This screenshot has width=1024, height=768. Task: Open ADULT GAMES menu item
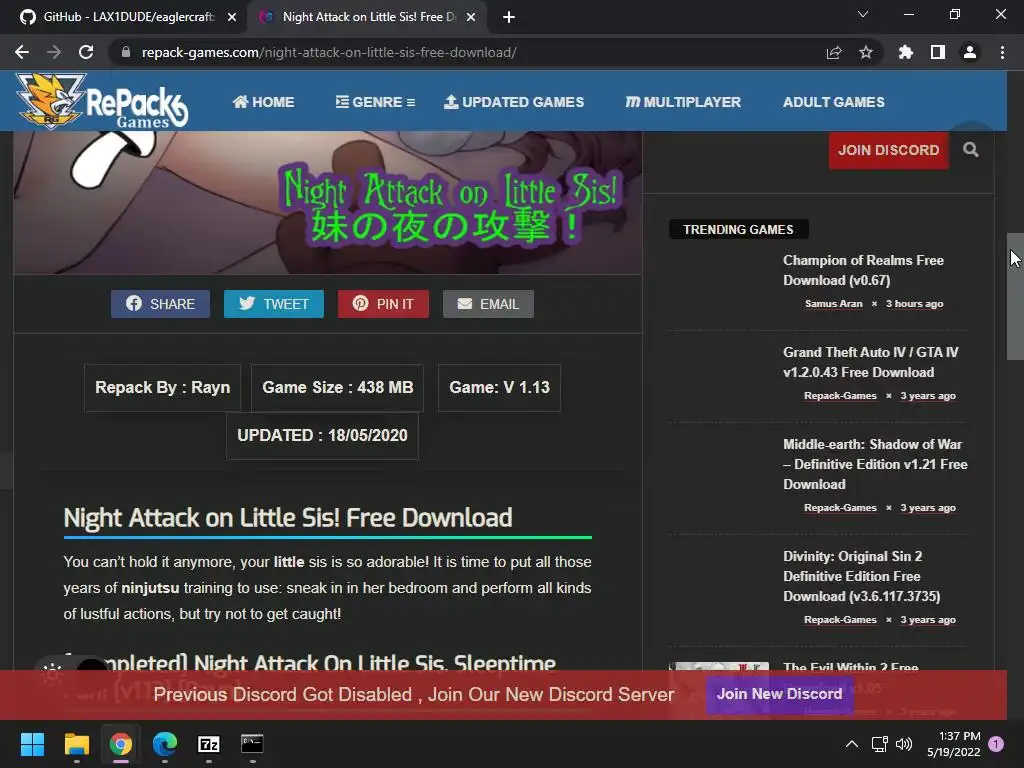tap(833, 102)
